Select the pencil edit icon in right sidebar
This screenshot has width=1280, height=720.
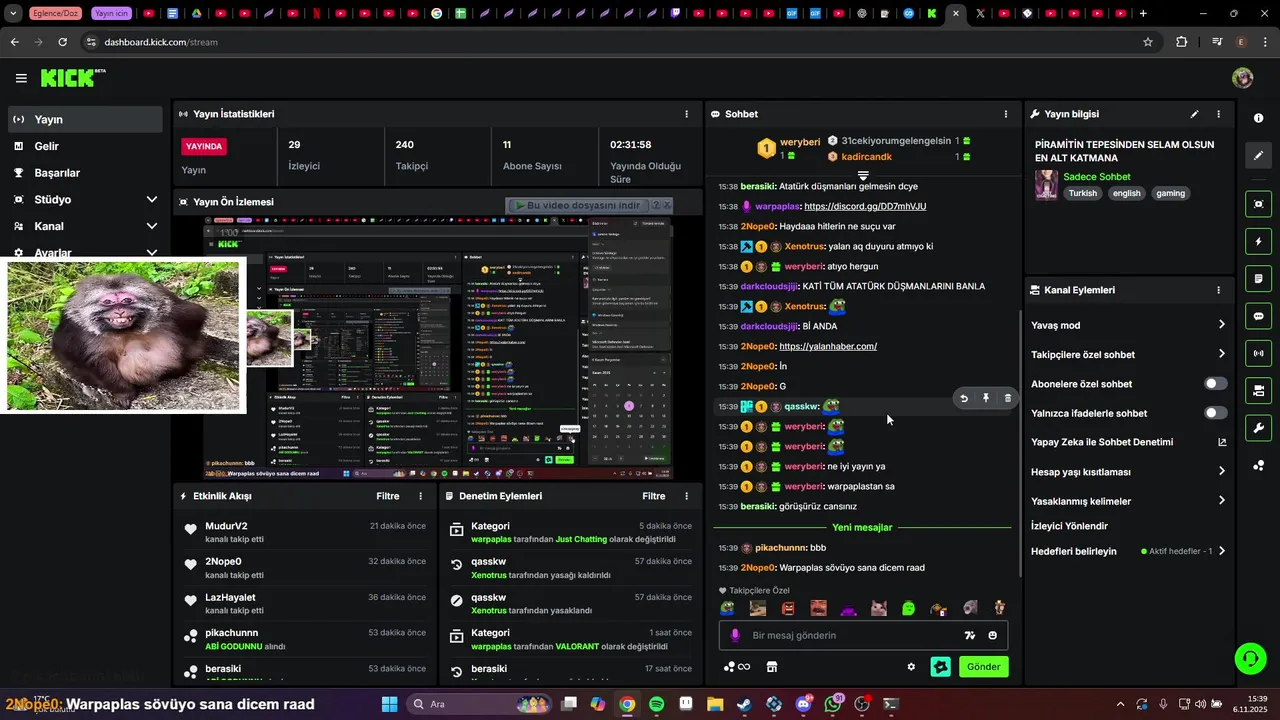1258,156
